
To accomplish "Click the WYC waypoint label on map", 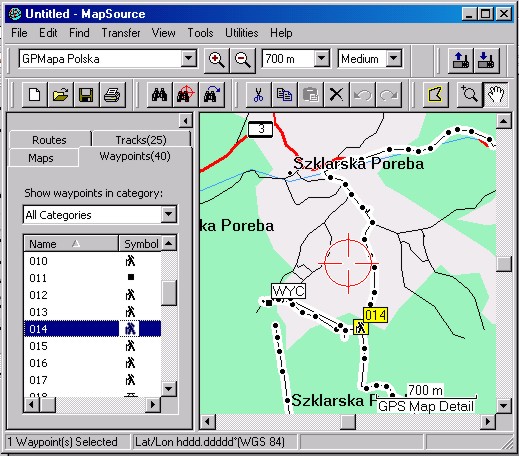I will (x=288, y=291).
